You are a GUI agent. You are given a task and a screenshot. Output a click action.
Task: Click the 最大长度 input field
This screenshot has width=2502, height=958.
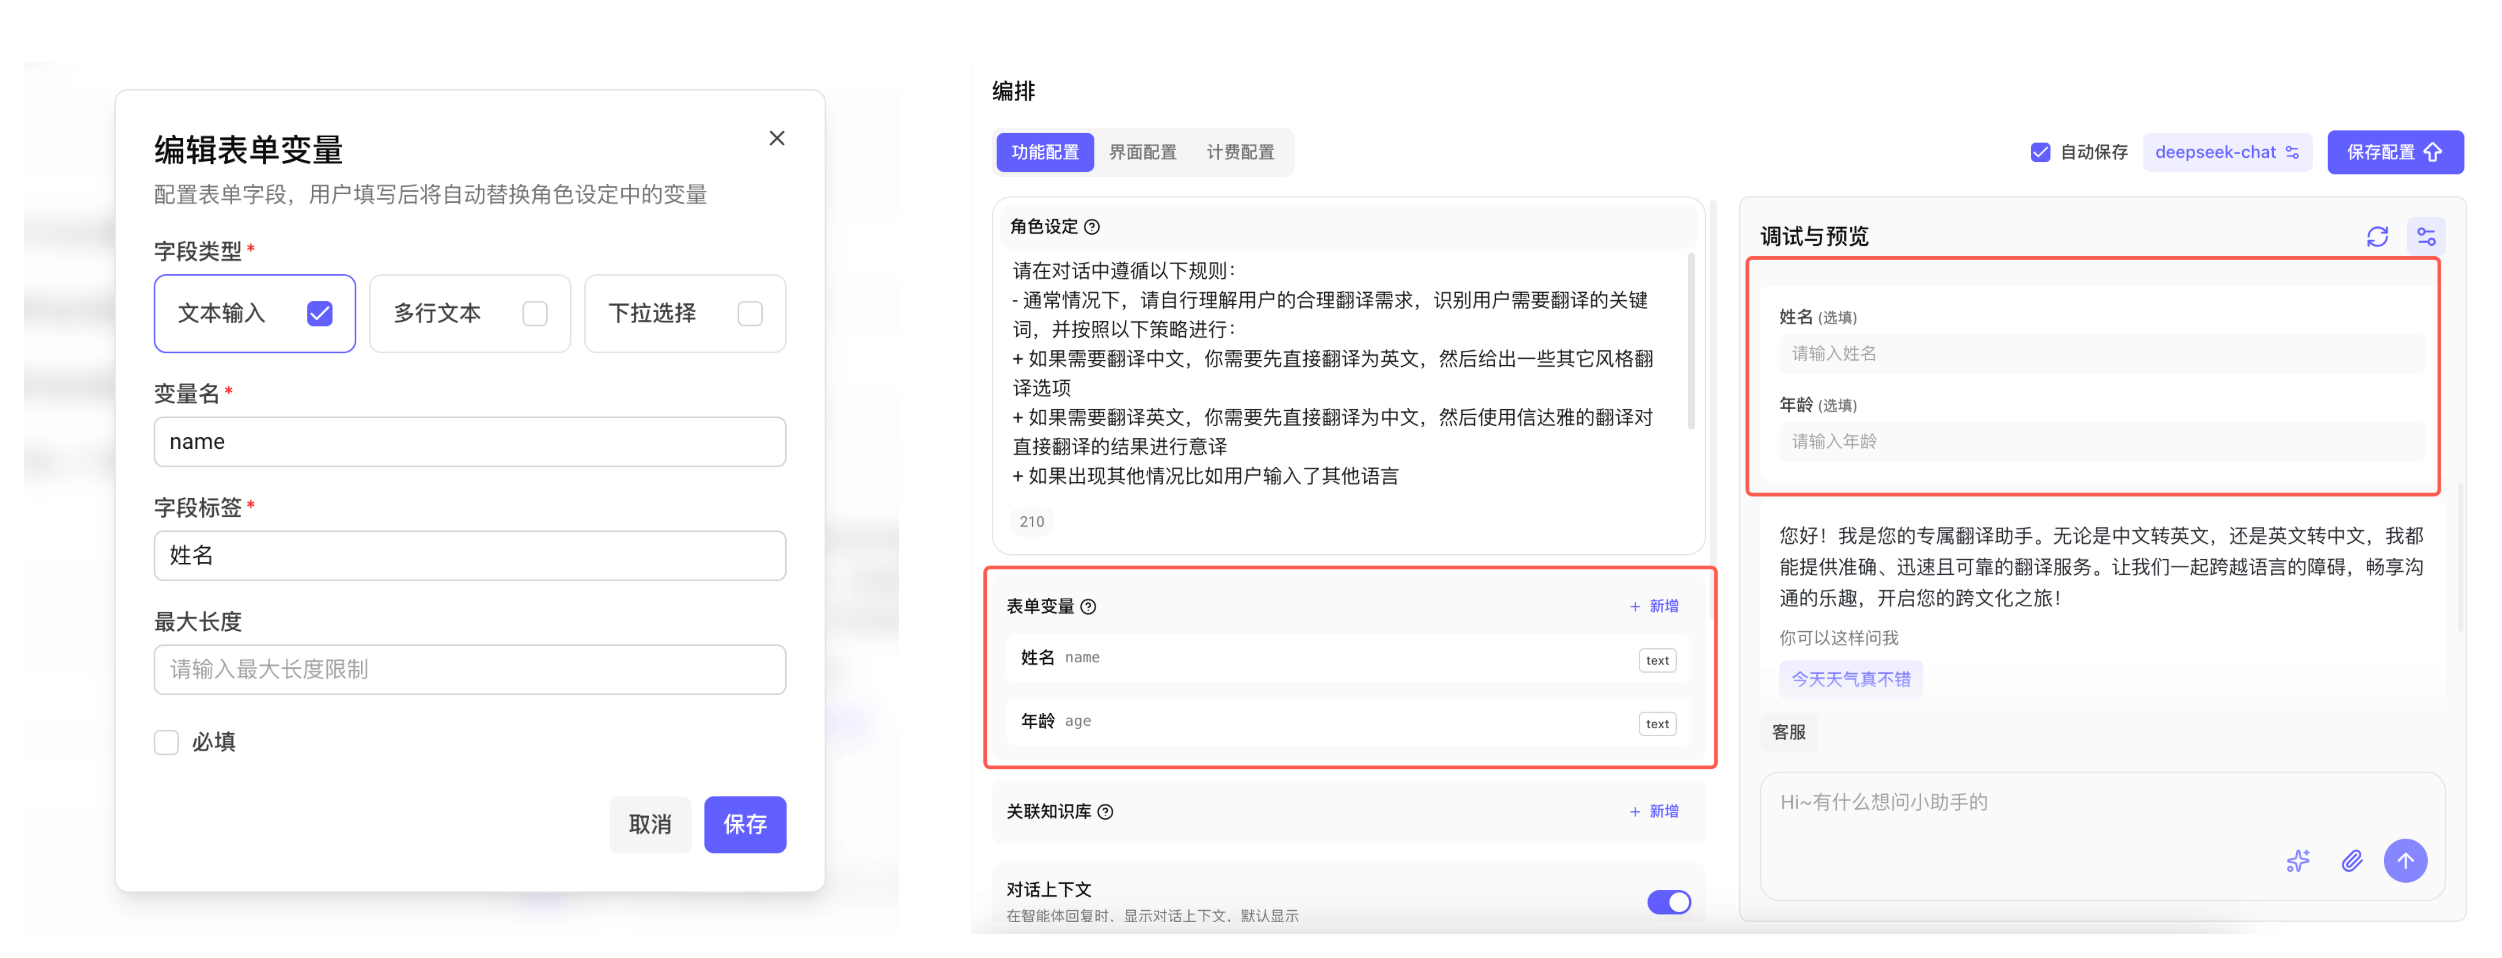point(469,669)
